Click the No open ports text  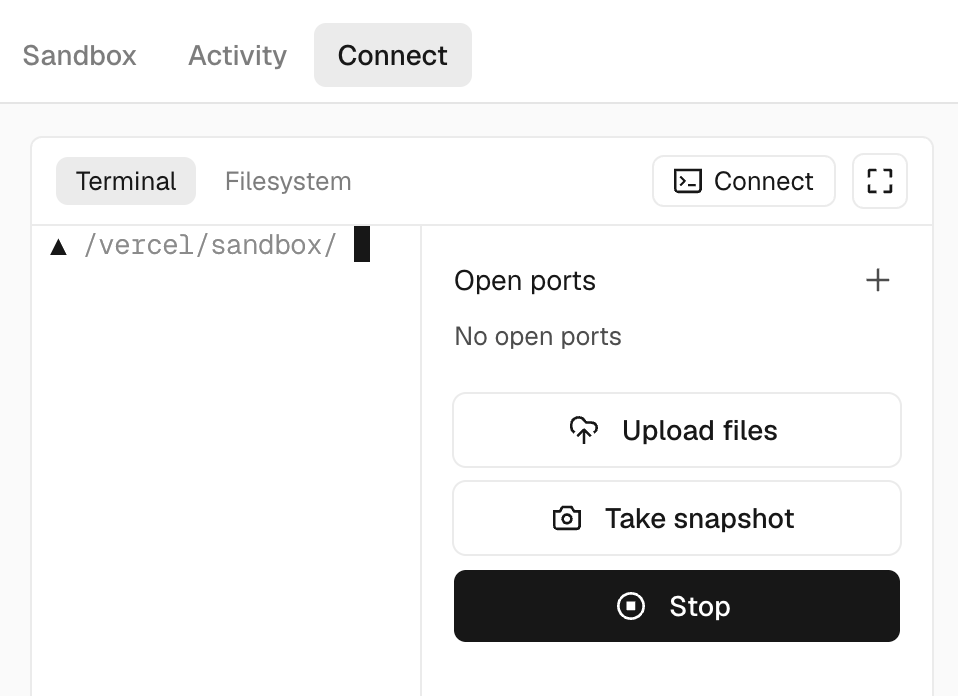click(x=538, y=337)
